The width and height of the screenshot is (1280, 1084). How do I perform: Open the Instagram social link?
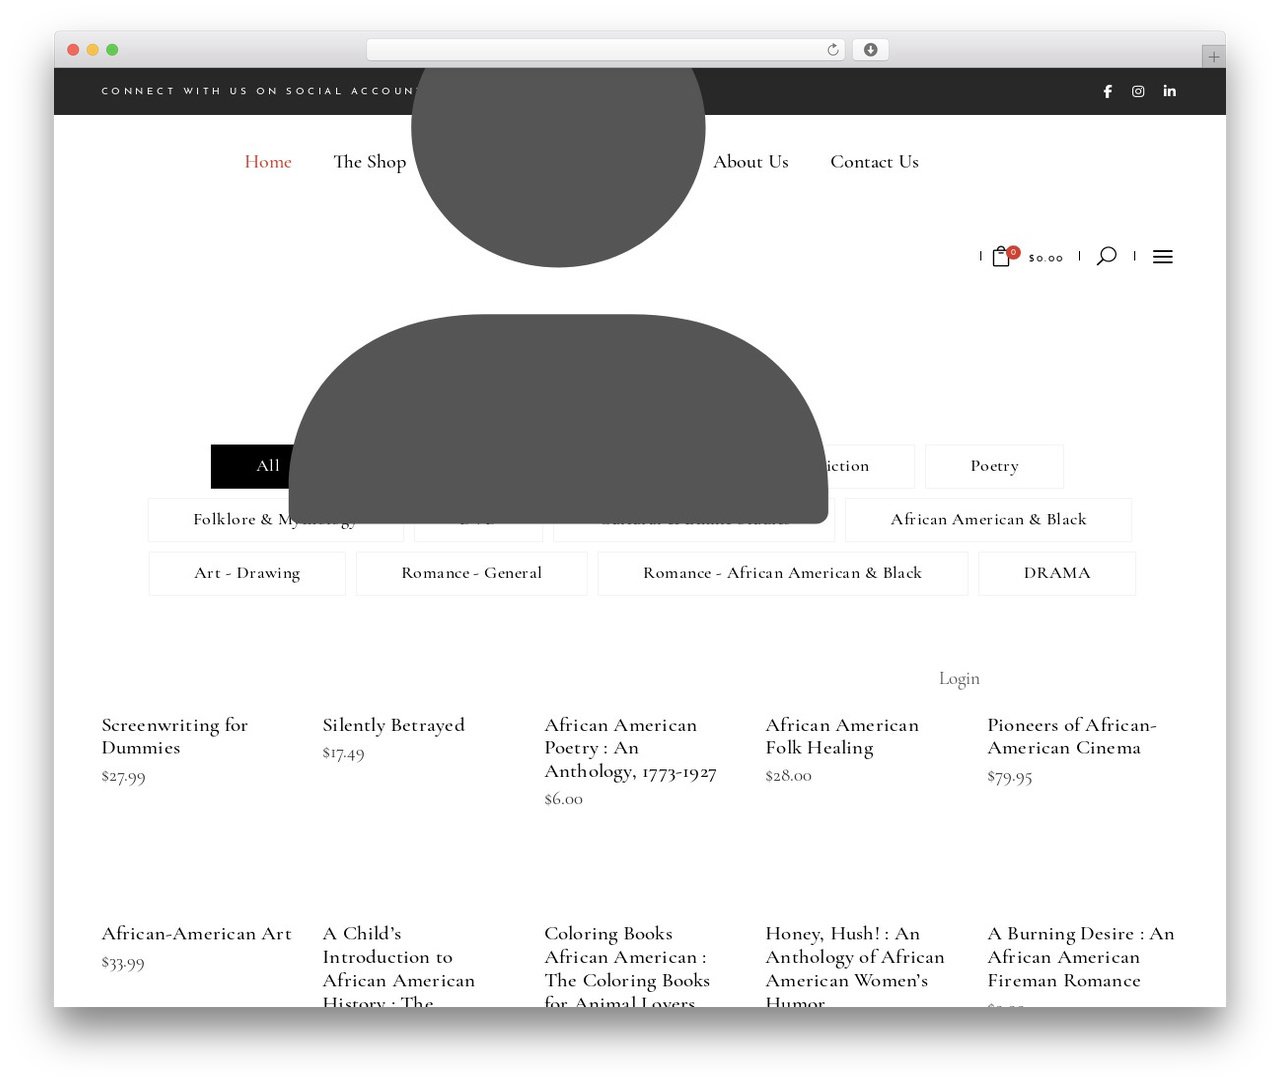tap(1138, 91)
